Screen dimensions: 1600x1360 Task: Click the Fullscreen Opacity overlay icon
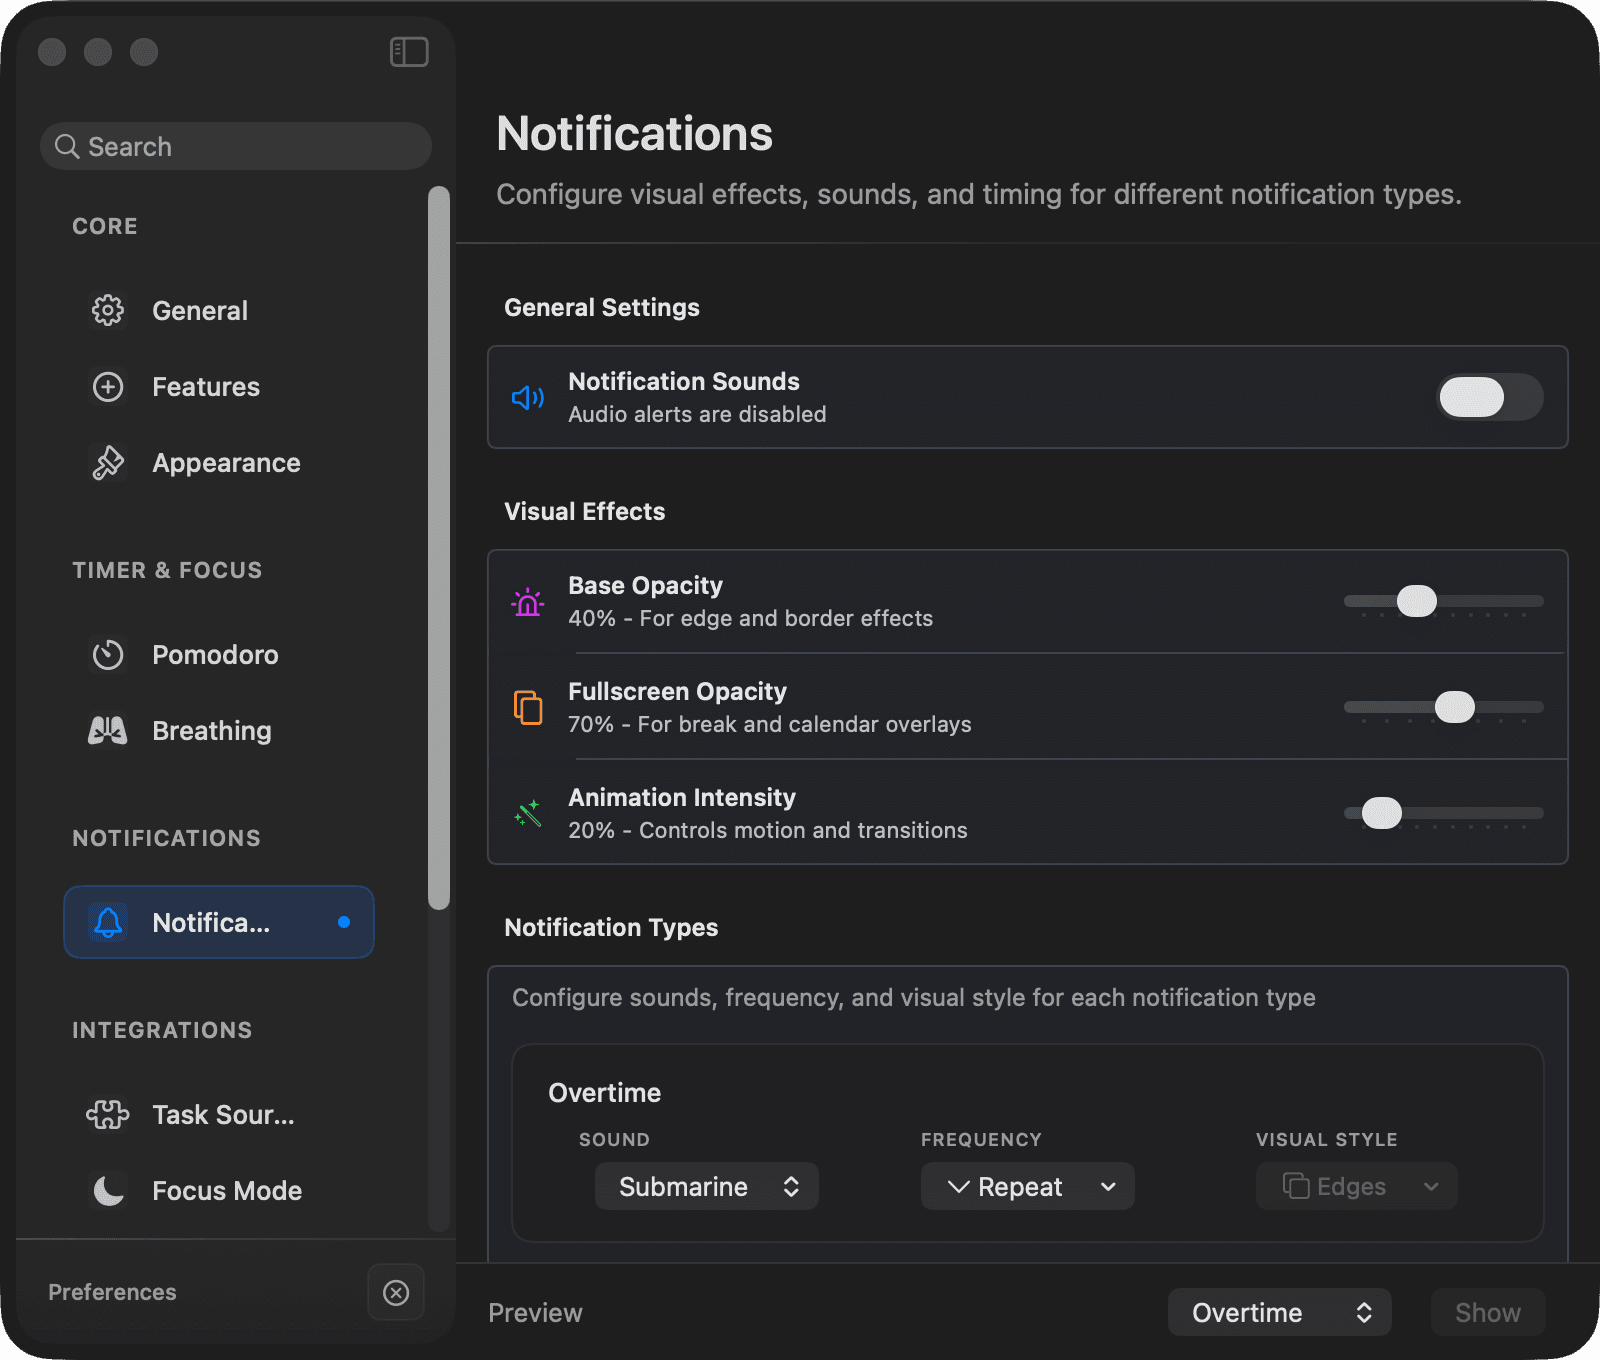coord(528,708)
